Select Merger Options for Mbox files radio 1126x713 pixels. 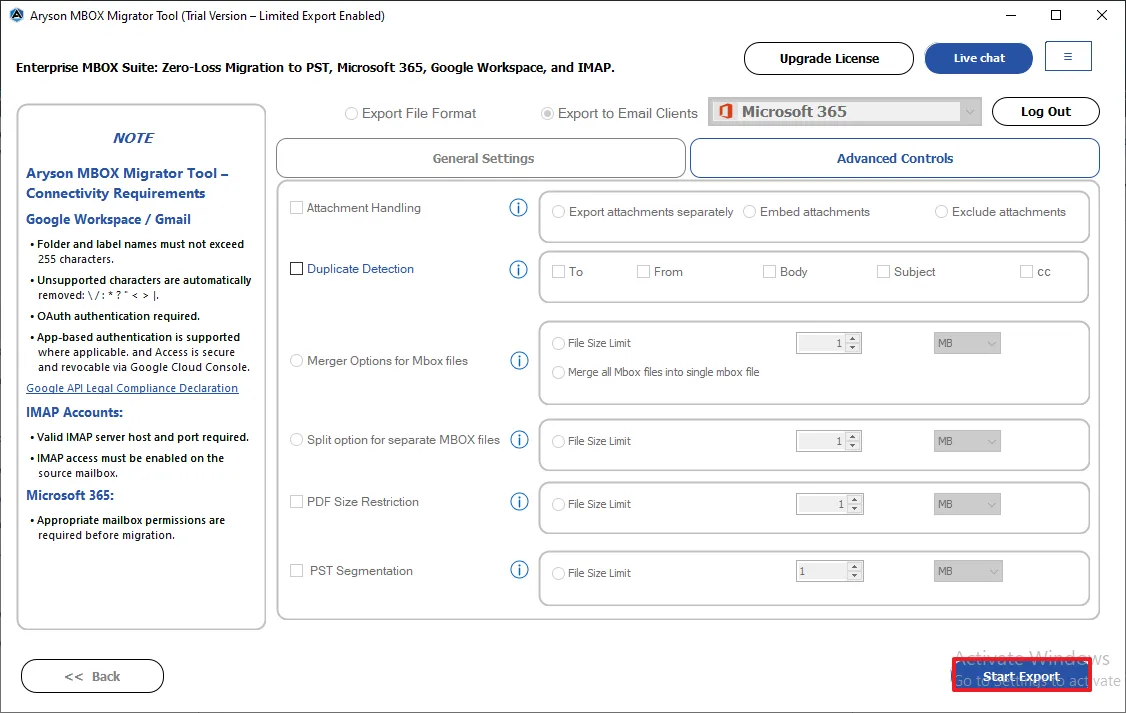click(296, 360)
